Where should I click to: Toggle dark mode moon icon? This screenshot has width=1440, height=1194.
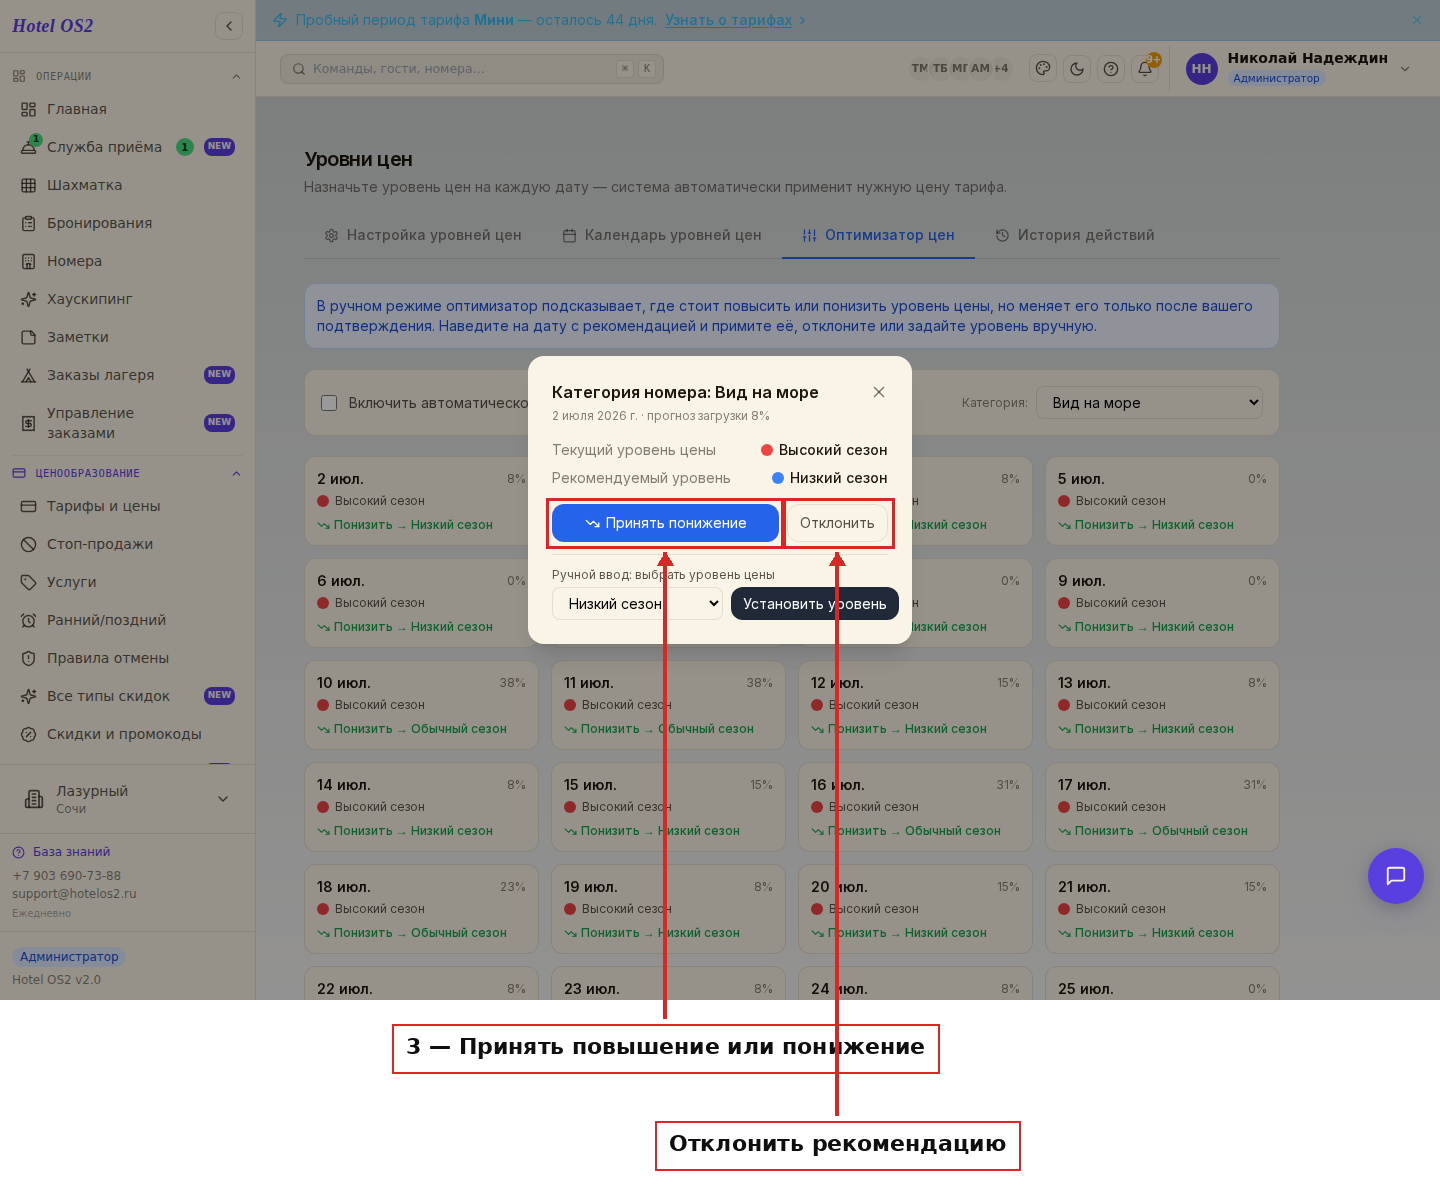point(1077,69)
